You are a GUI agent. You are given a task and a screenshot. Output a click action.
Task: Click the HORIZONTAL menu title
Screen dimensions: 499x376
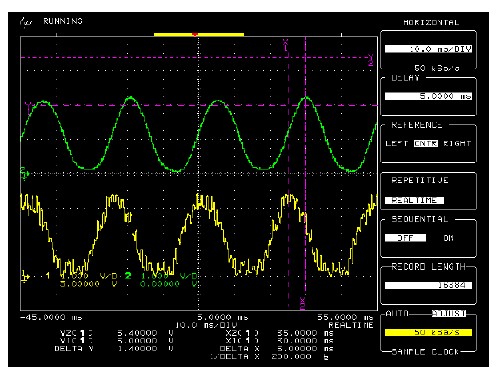pos(431,22)
